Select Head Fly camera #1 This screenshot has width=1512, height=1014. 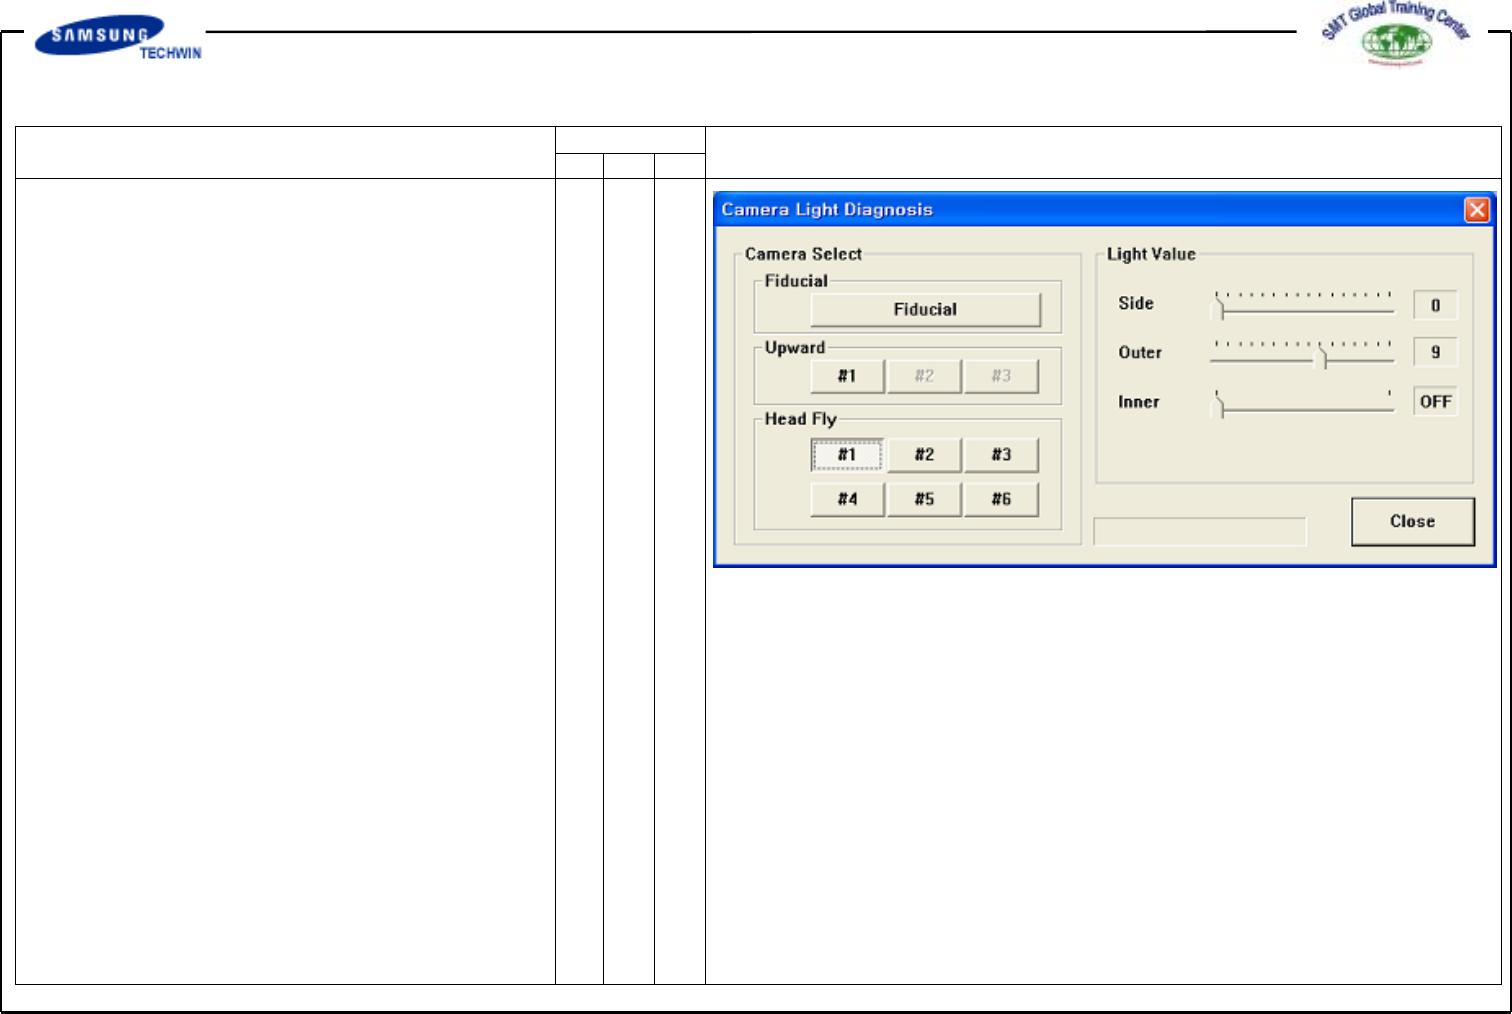[x=847, y=455]
